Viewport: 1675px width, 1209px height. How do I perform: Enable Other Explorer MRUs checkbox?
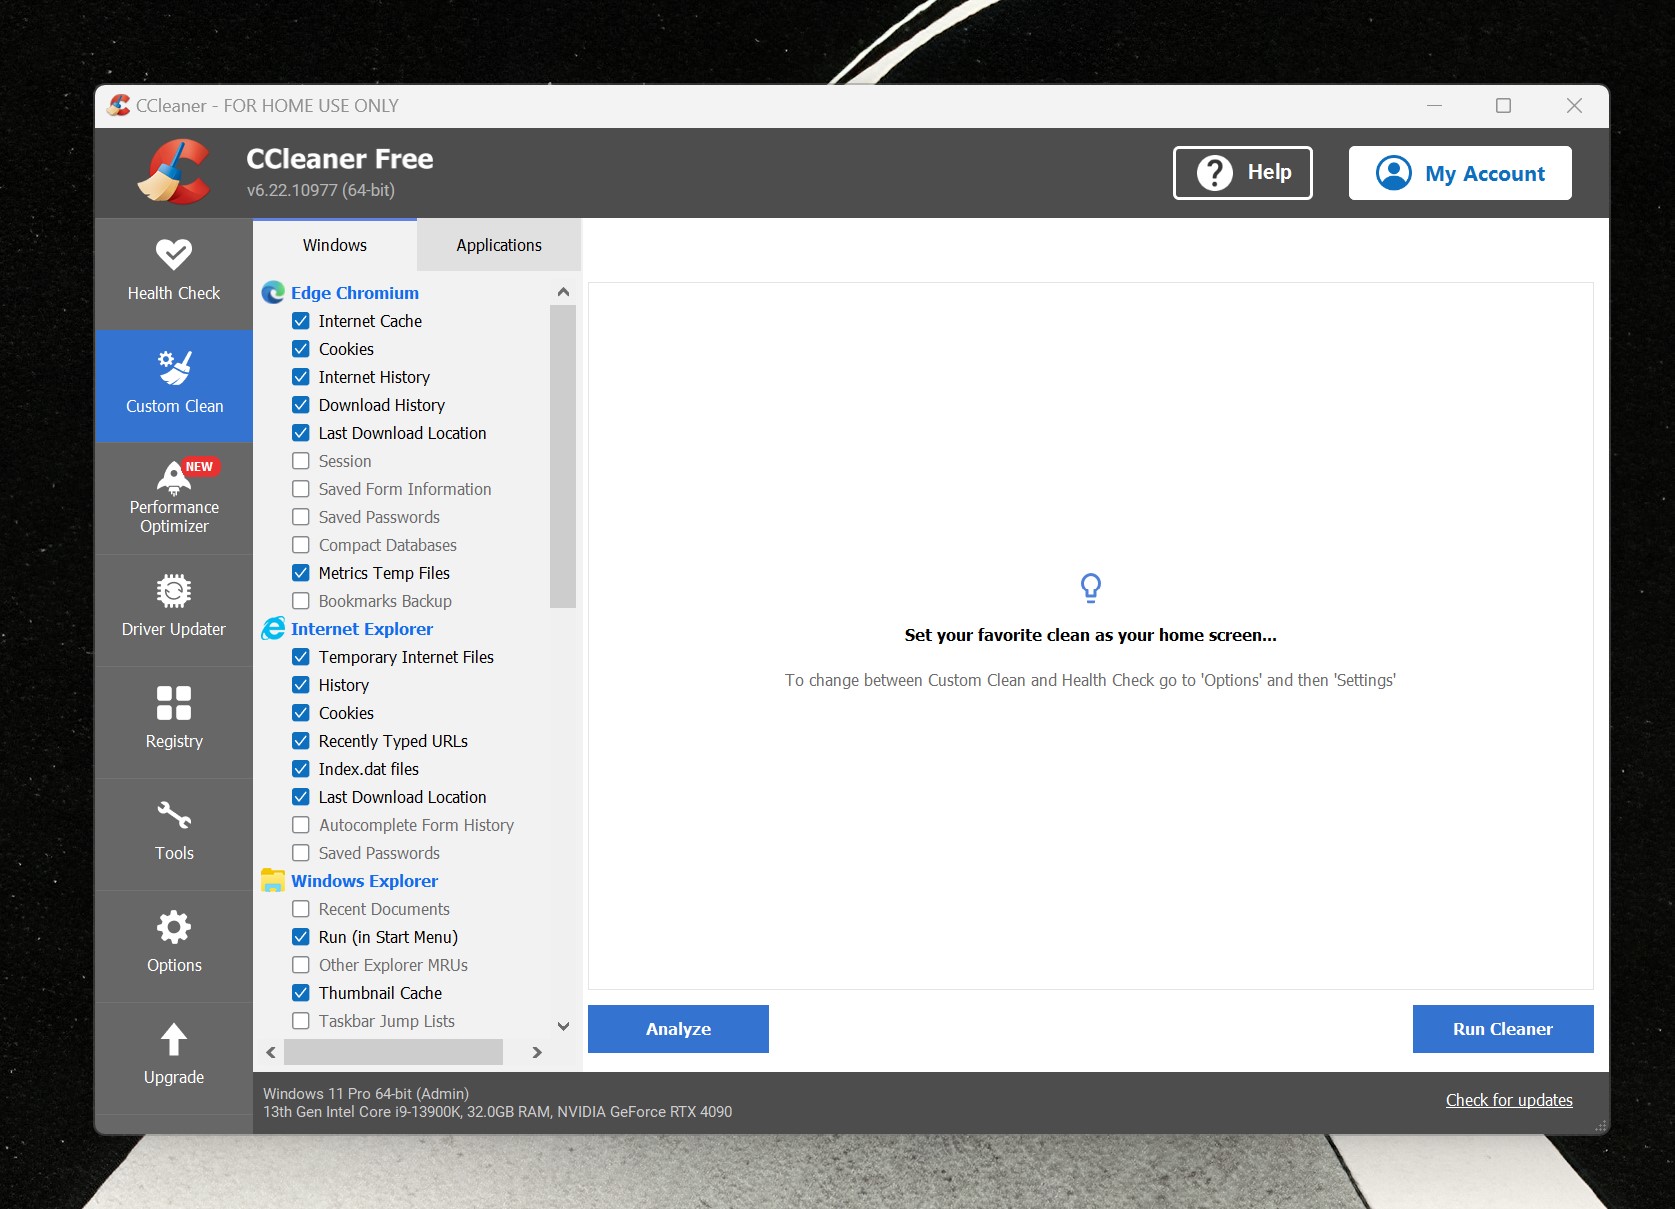pyautogui.click(x=300, y=965)
